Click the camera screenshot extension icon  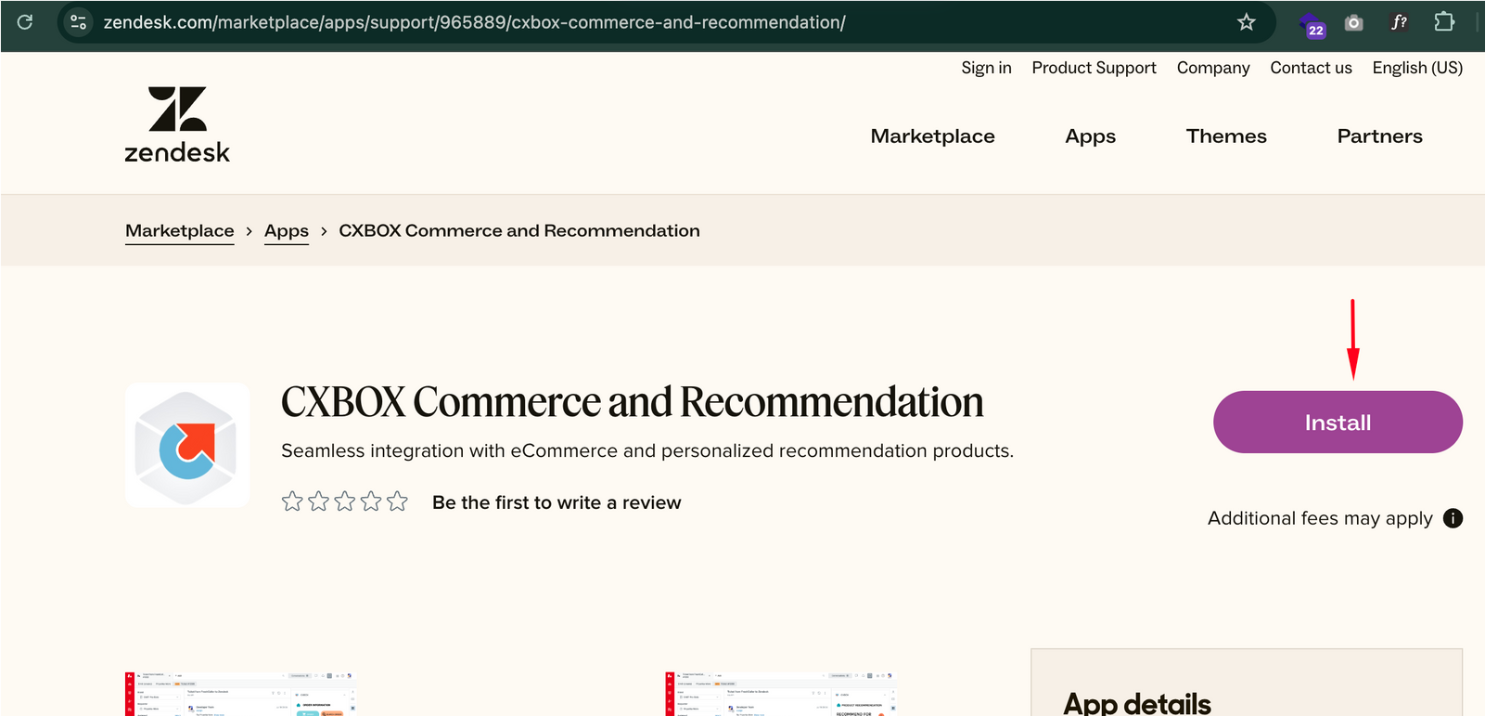1354,22
